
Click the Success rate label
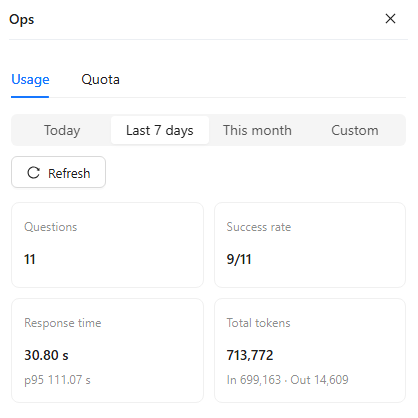[259, 227]
